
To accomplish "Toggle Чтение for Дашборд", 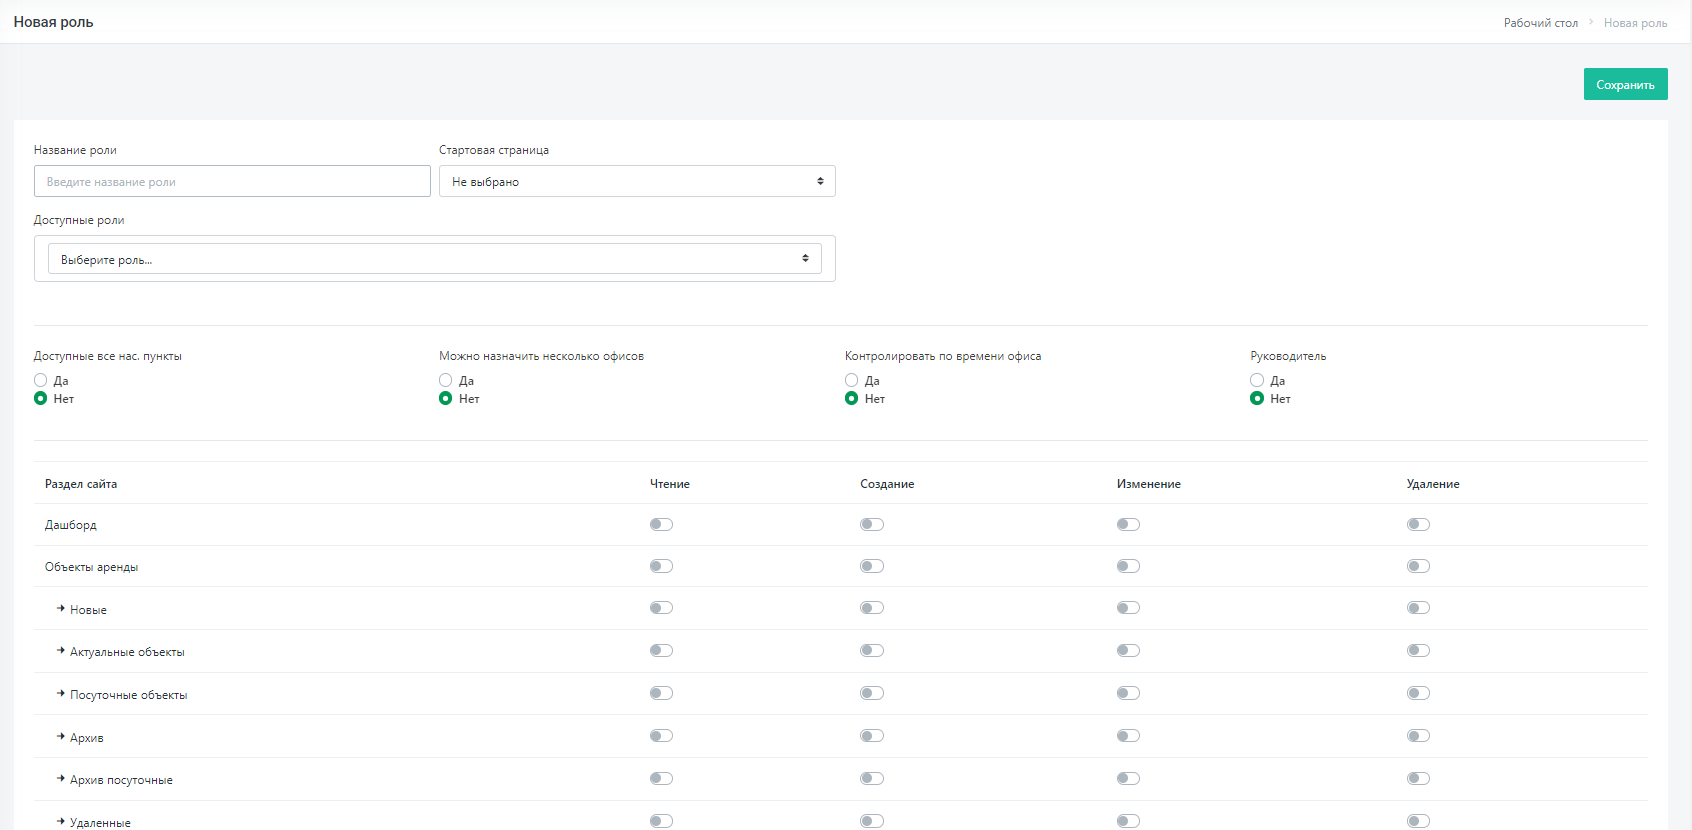I will (x=661, y=524).
